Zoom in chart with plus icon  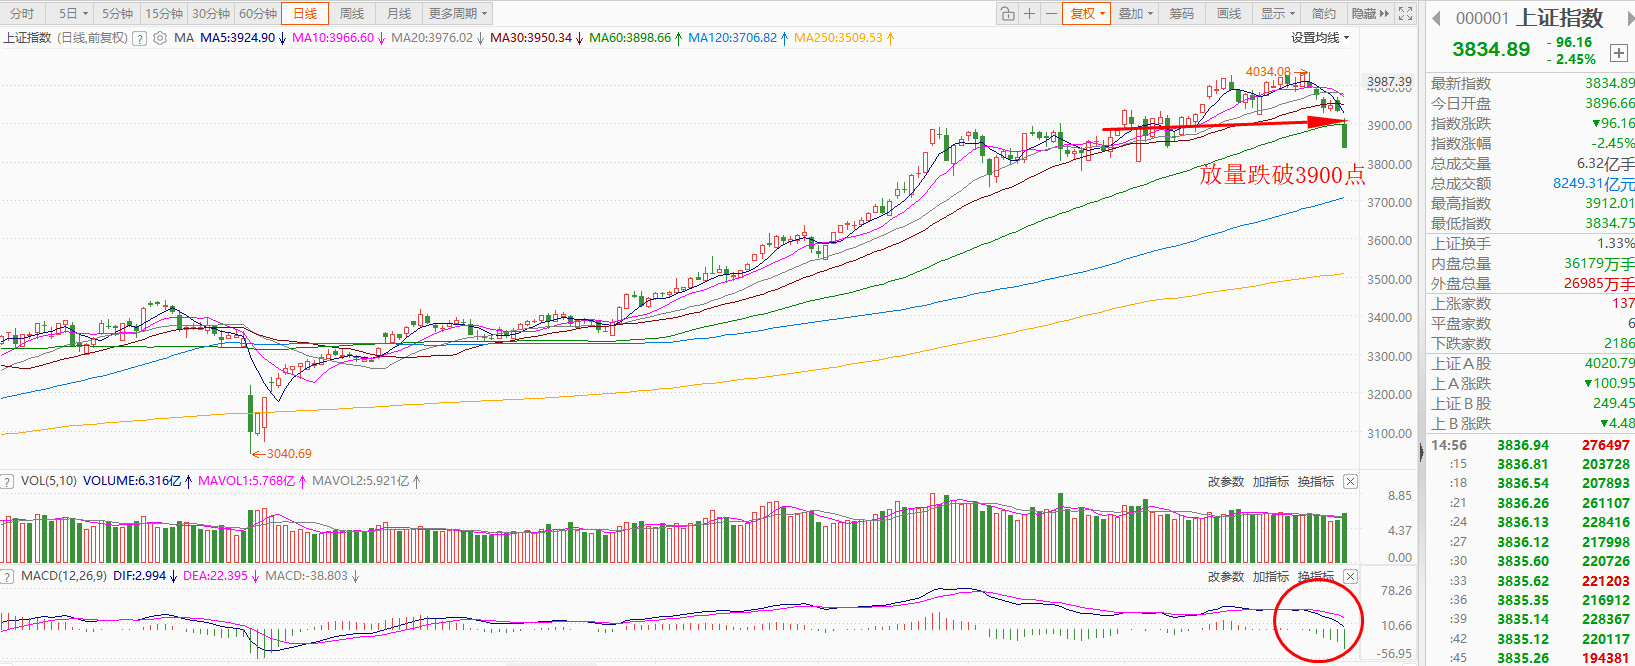pos(1029,13)
